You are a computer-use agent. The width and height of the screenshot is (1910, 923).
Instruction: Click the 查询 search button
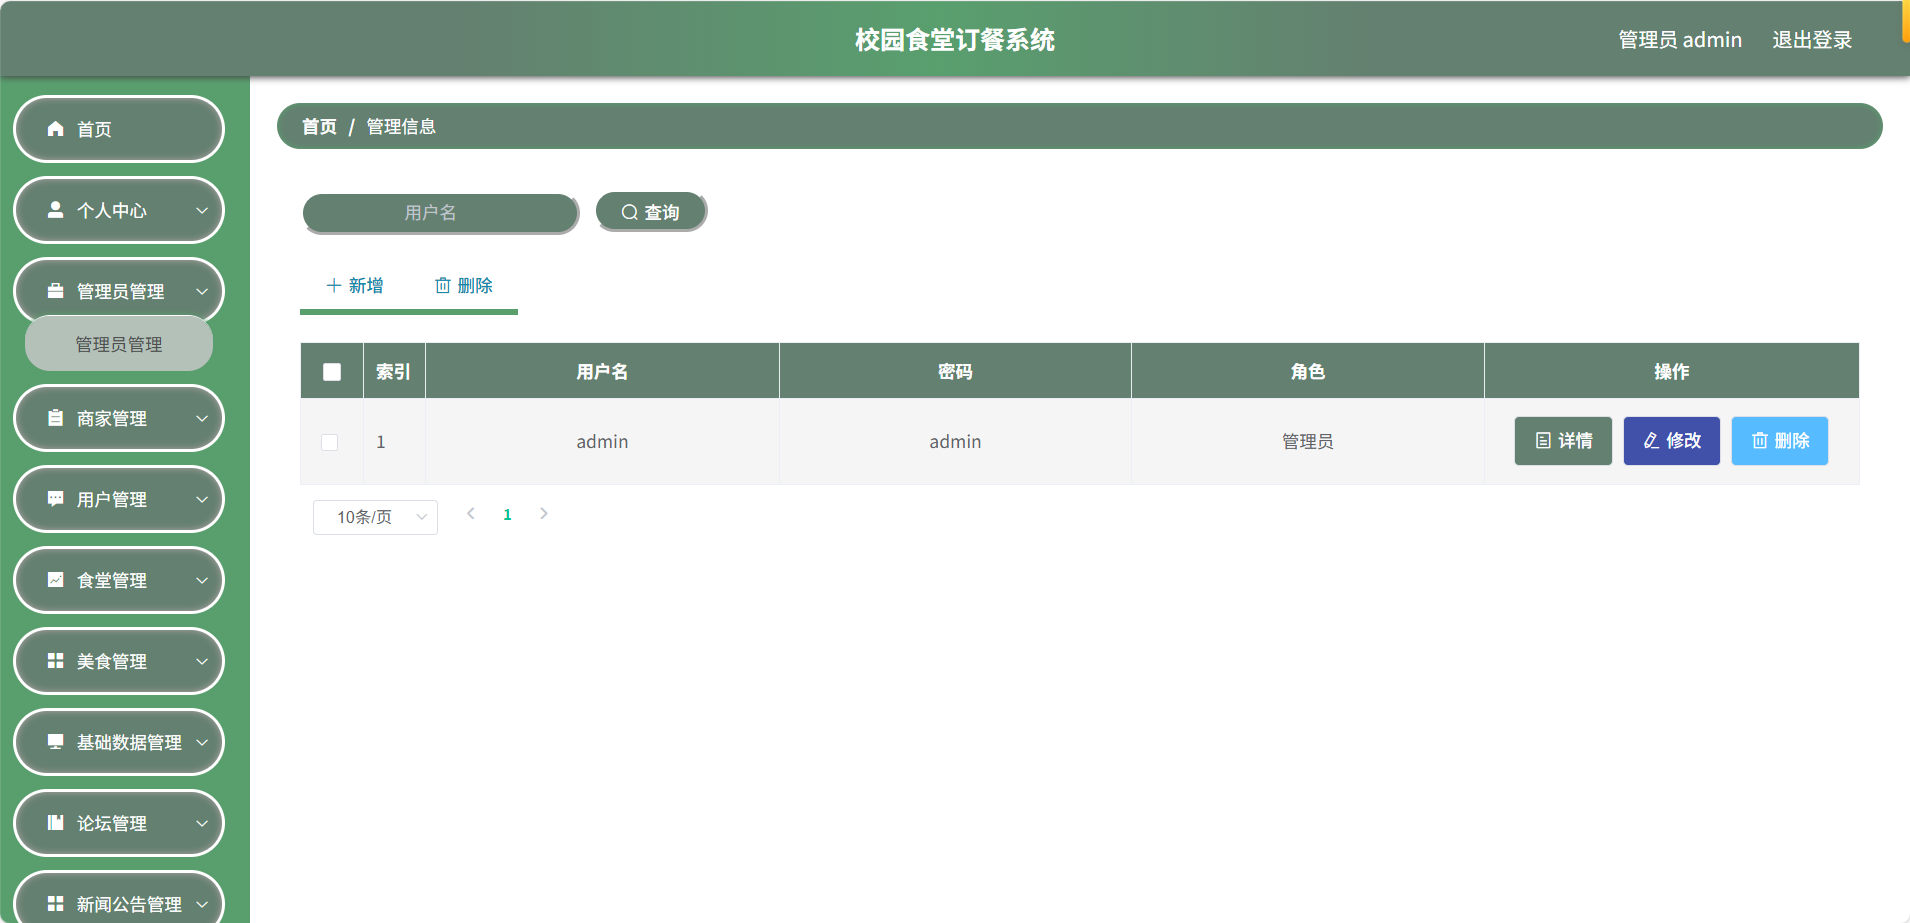tap(651, 212)
